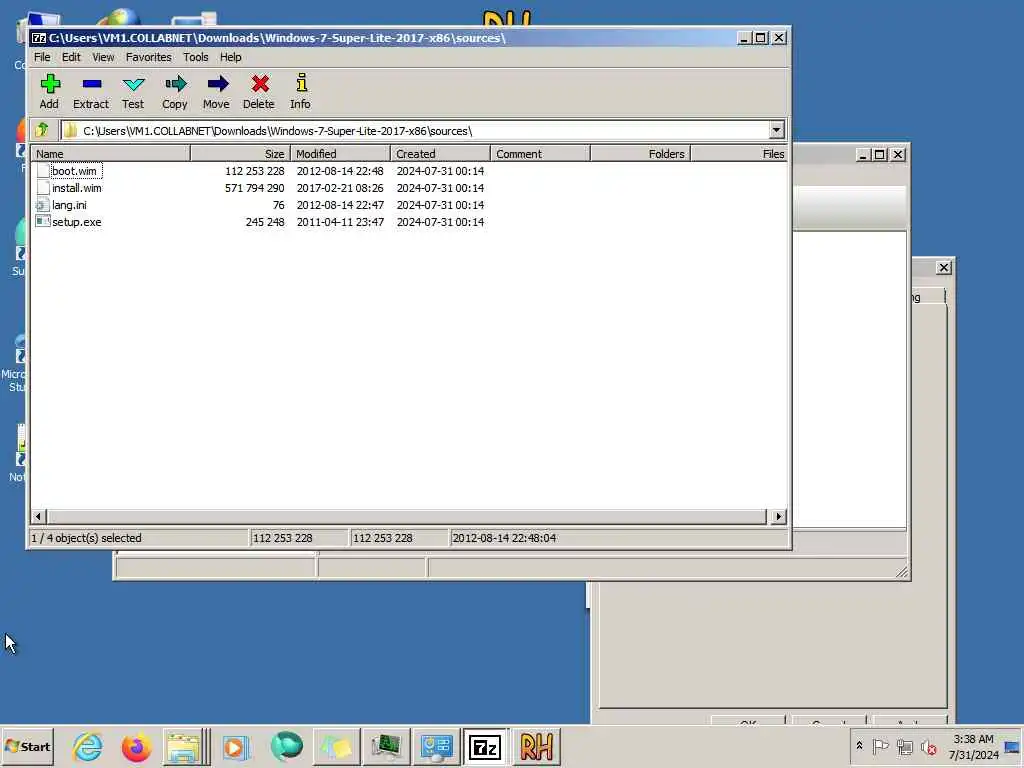Click the sticky notes taskbar icon
The image size is (1024, 768).
(336, 746)
